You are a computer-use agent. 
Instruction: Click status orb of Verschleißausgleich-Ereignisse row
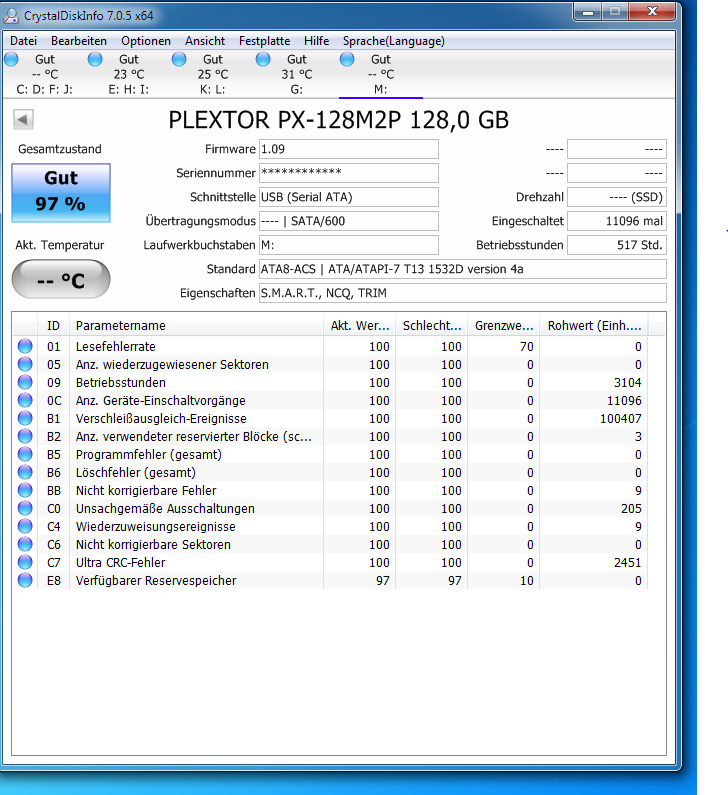[25, 418]
